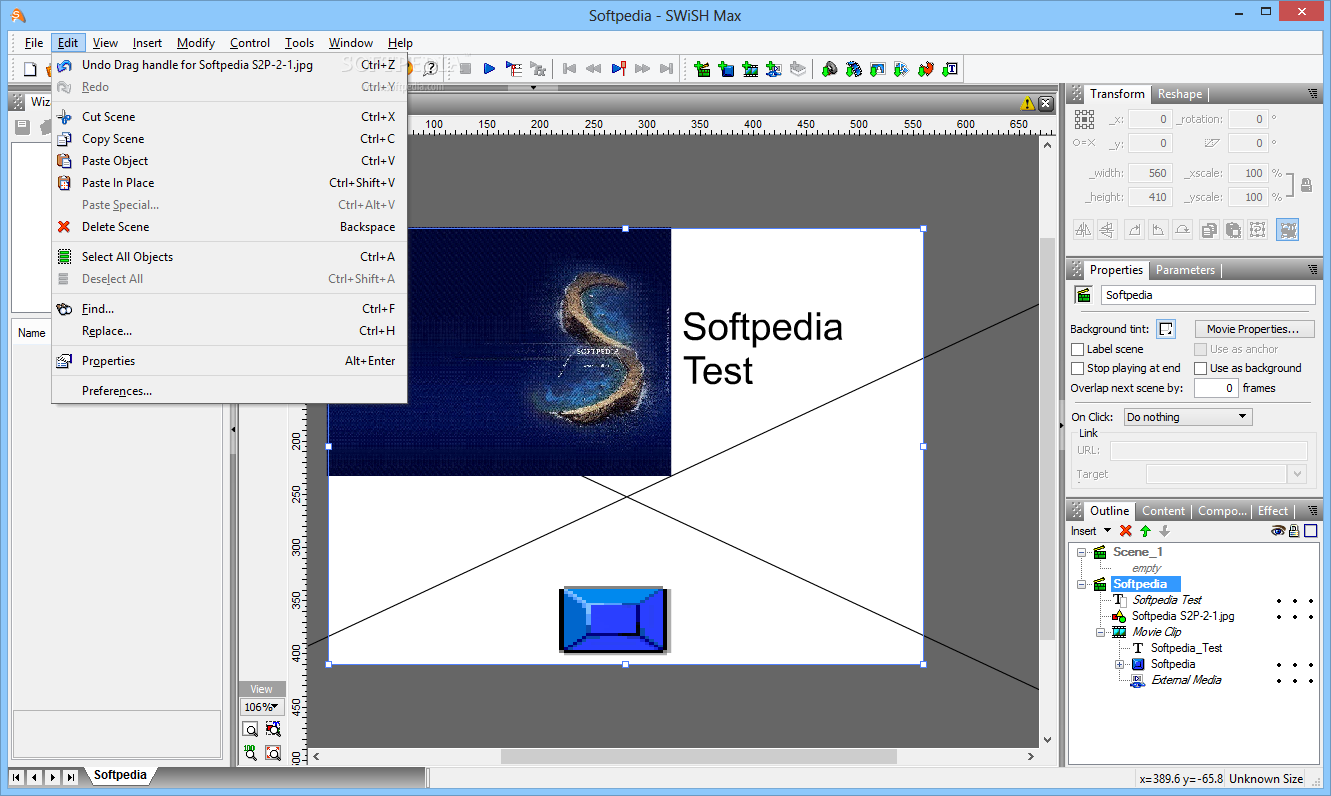
Task: Click the Go to start playback icon
Action: [x=569, y=69]
